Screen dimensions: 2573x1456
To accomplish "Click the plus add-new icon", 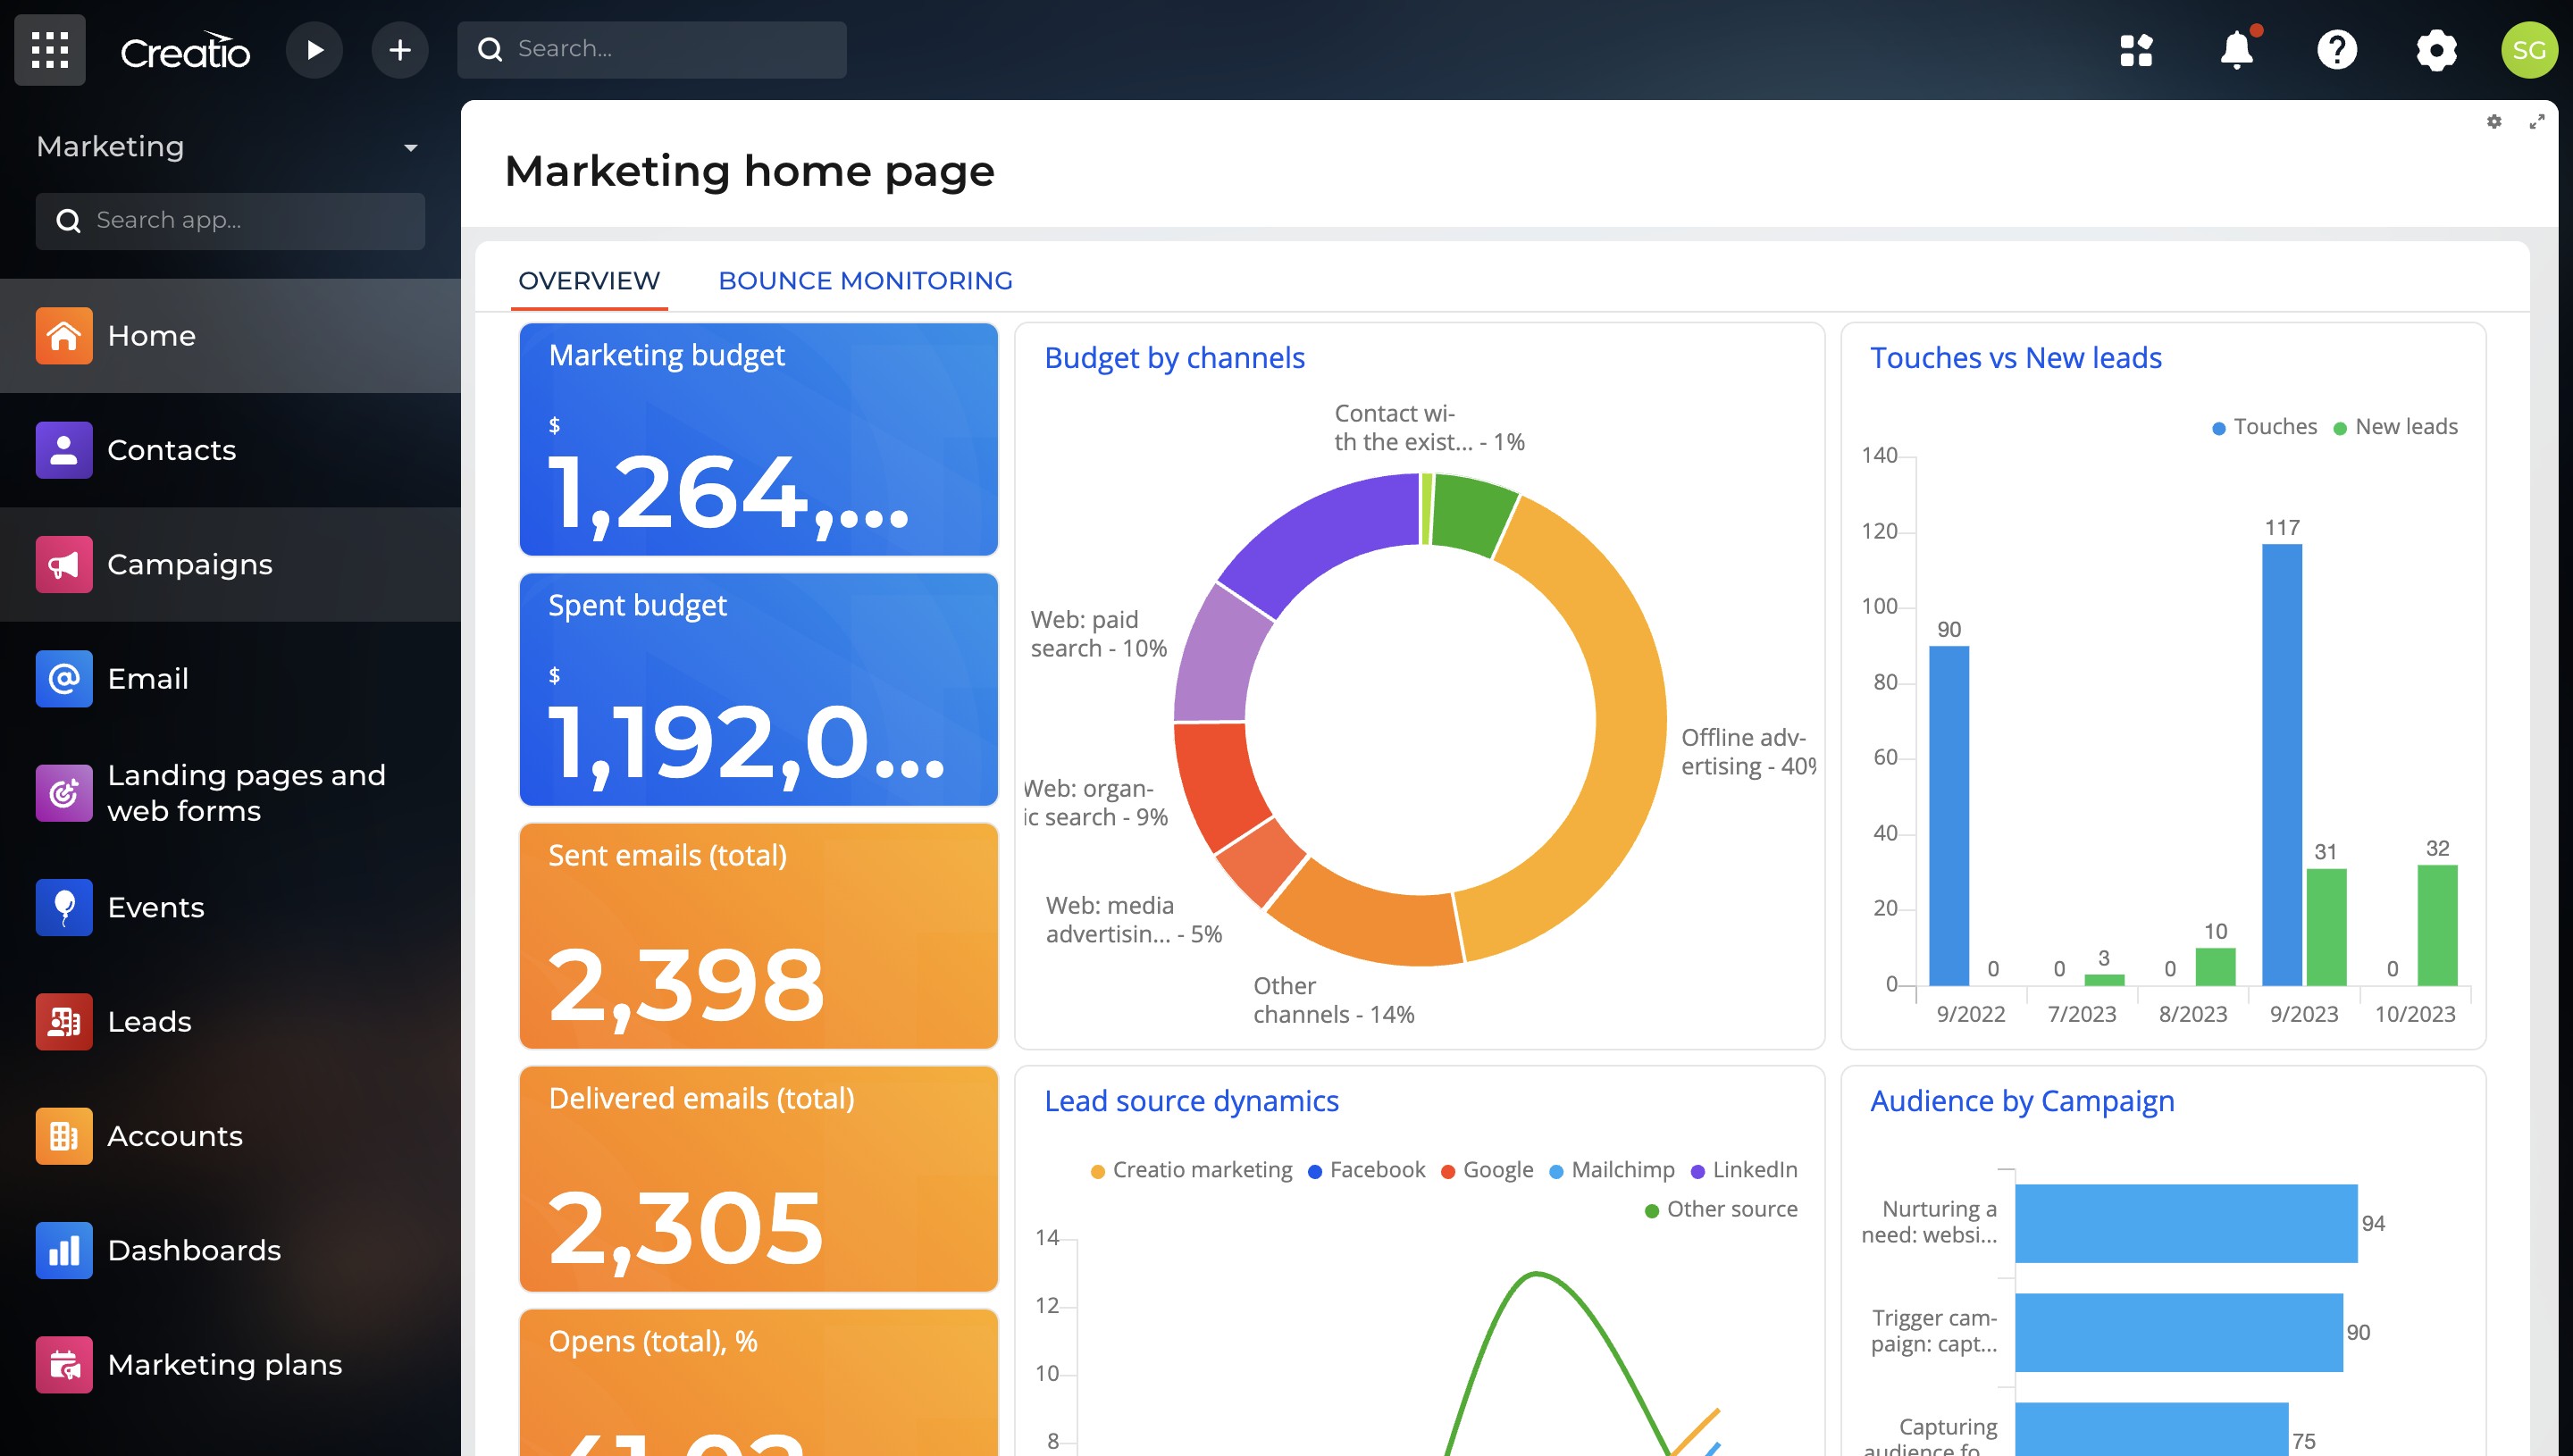I will click(x=400, y=50).
